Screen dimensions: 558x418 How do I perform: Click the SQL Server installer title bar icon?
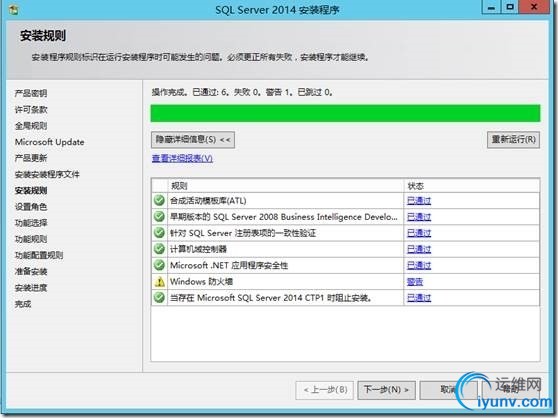(14, 9)
